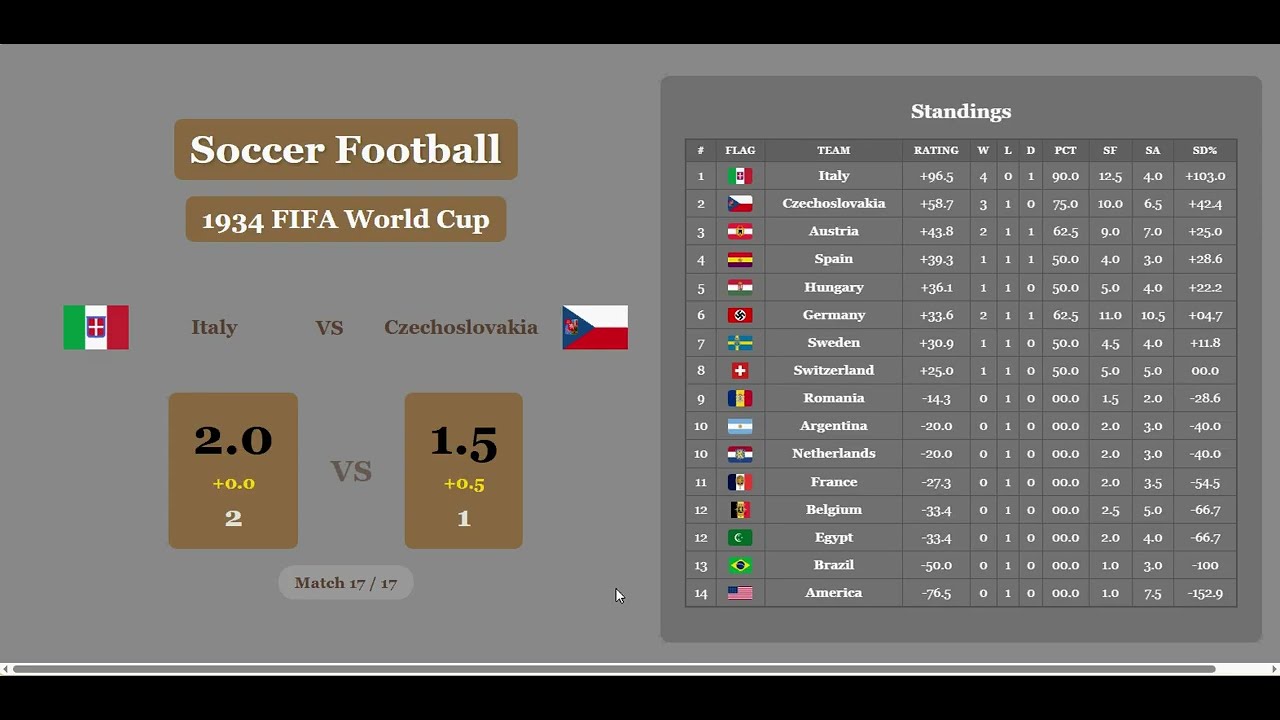Viewport: 1280px width, 720px height.
Task: Click the D column header
Action: [x=1031, y=150]
